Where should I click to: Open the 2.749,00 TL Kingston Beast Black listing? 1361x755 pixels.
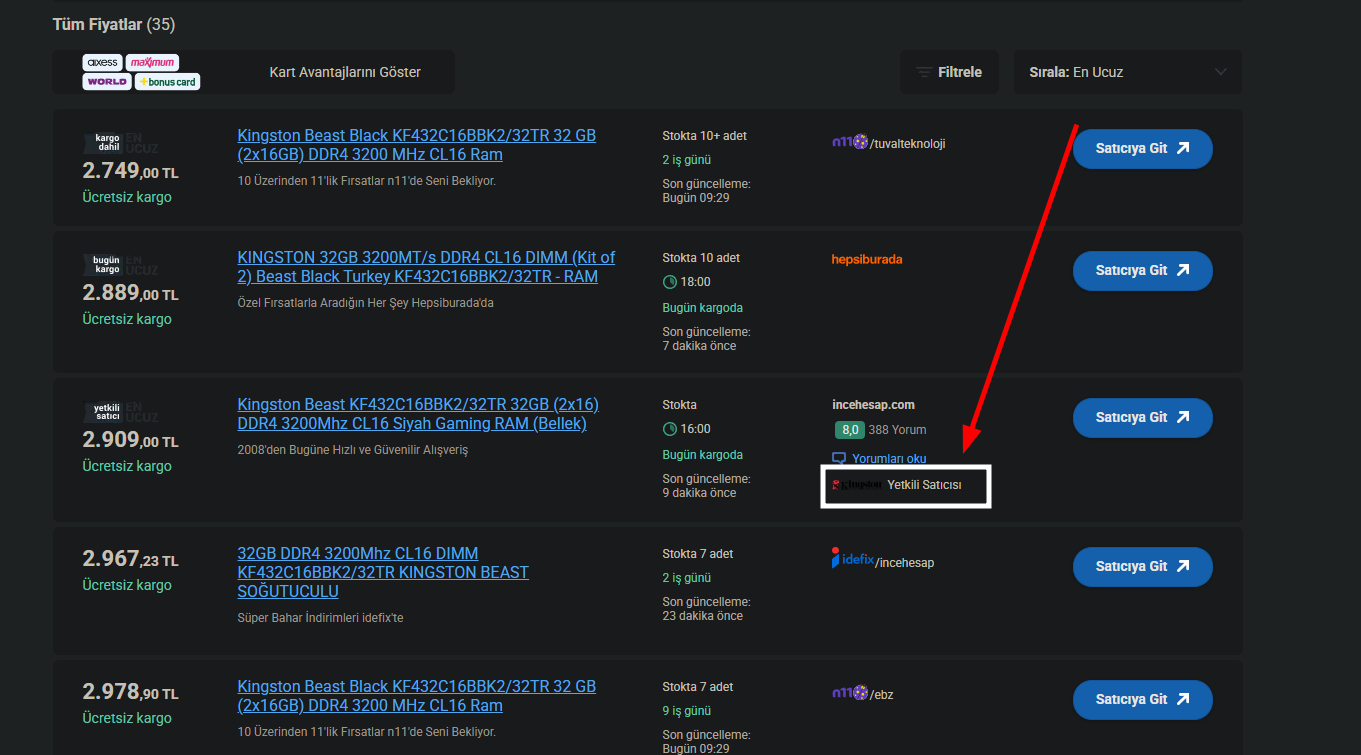pos(416,145)
